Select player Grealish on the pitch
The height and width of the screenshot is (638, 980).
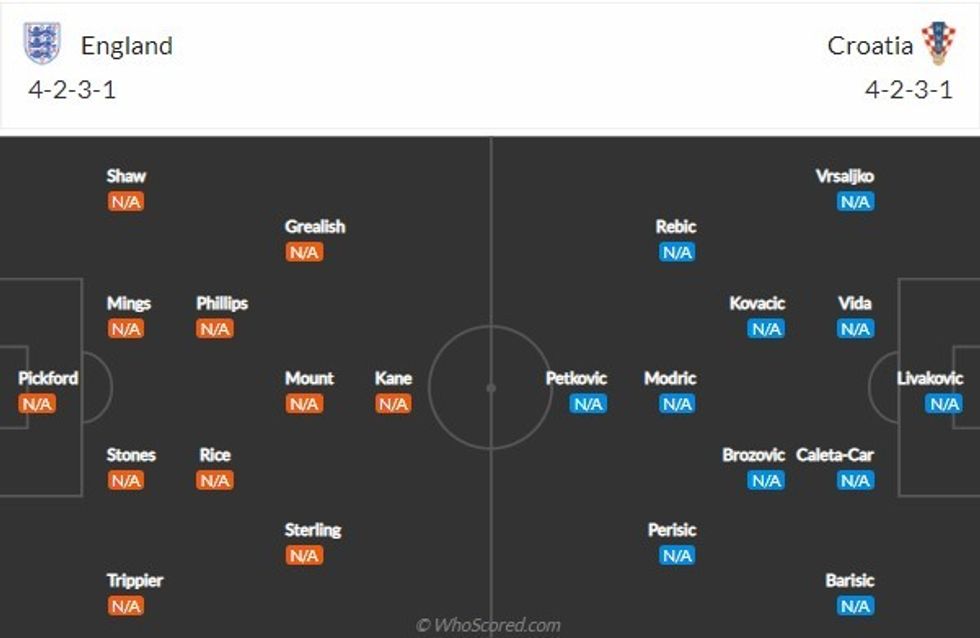pyautogui.click(x=315, y=227)
